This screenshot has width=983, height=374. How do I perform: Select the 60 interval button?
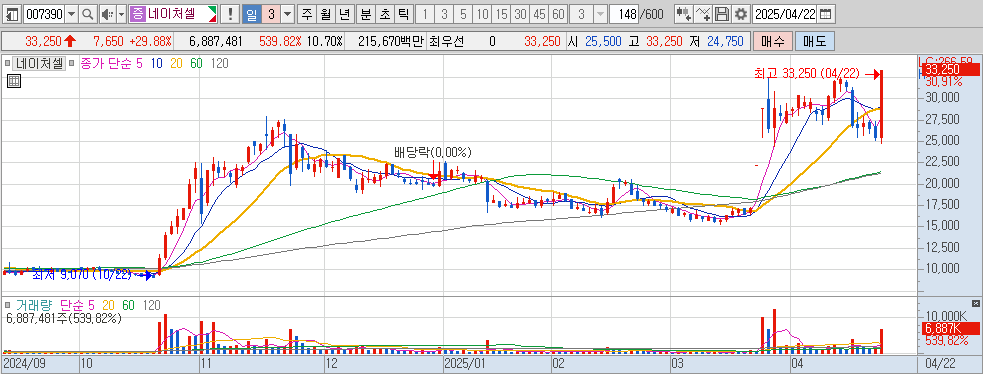(x=559, y=14)
